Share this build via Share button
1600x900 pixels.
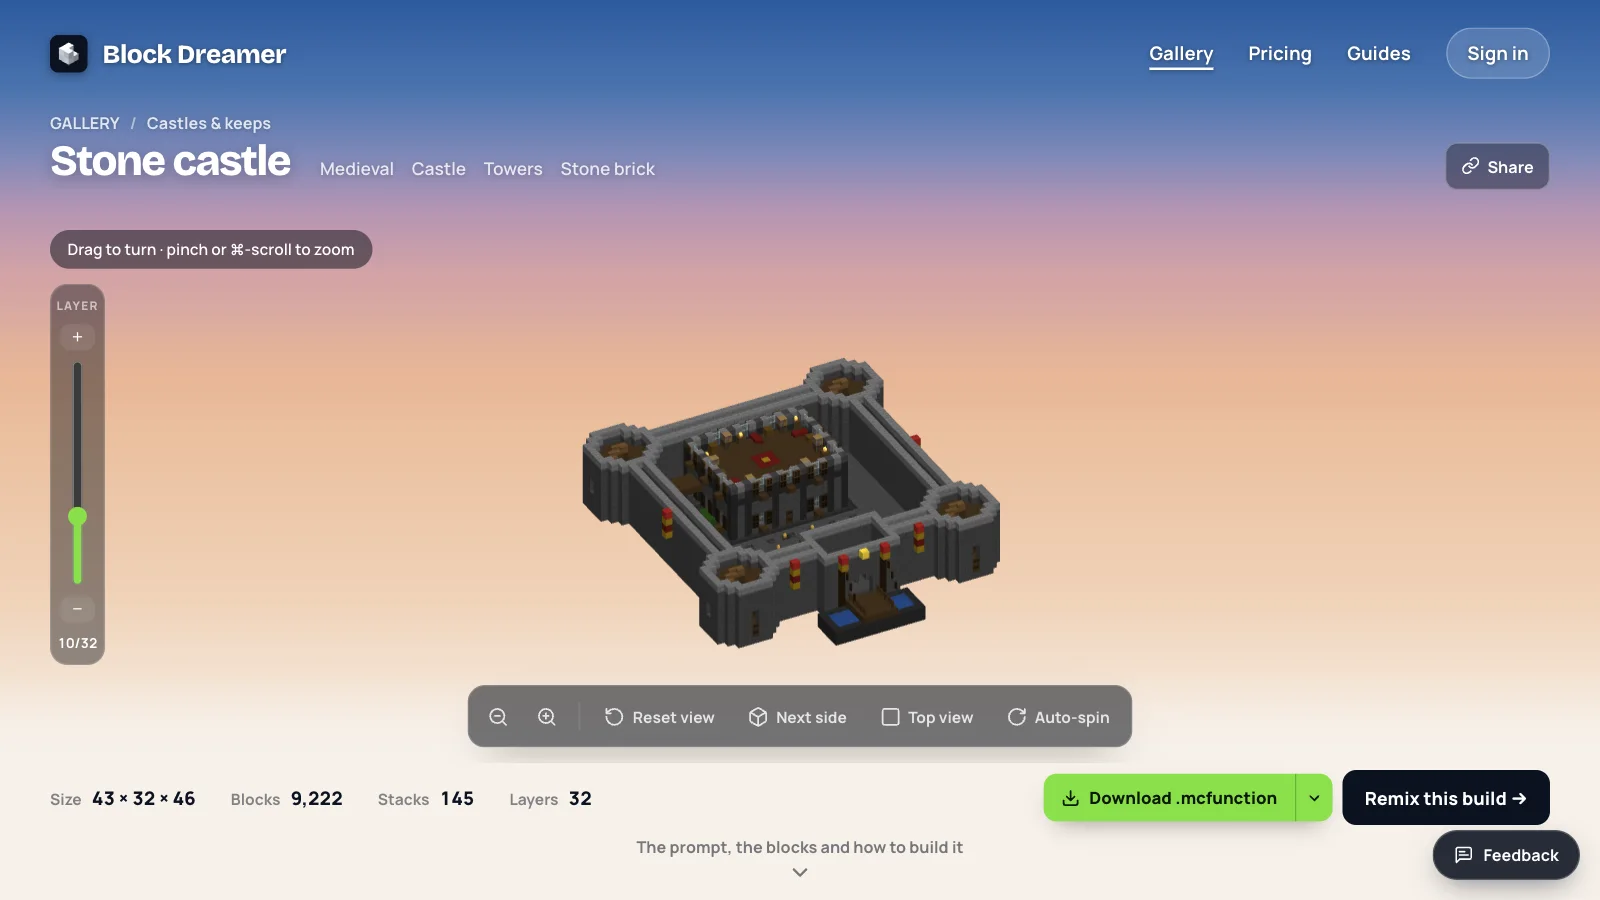[x=1497, y=167]
